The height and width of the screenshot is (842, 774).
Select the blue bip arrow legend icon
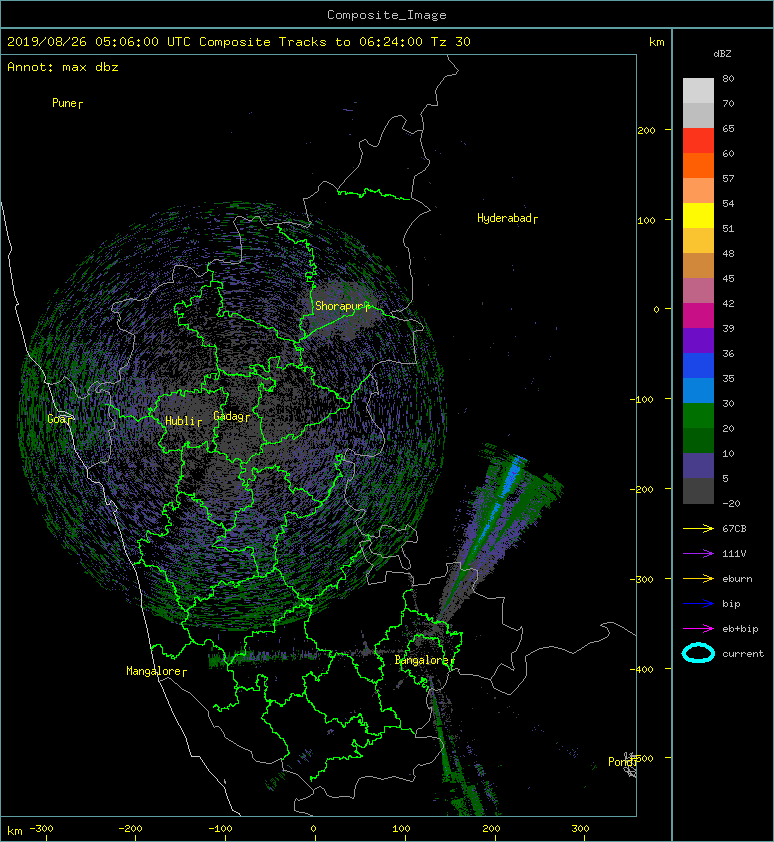698,604
